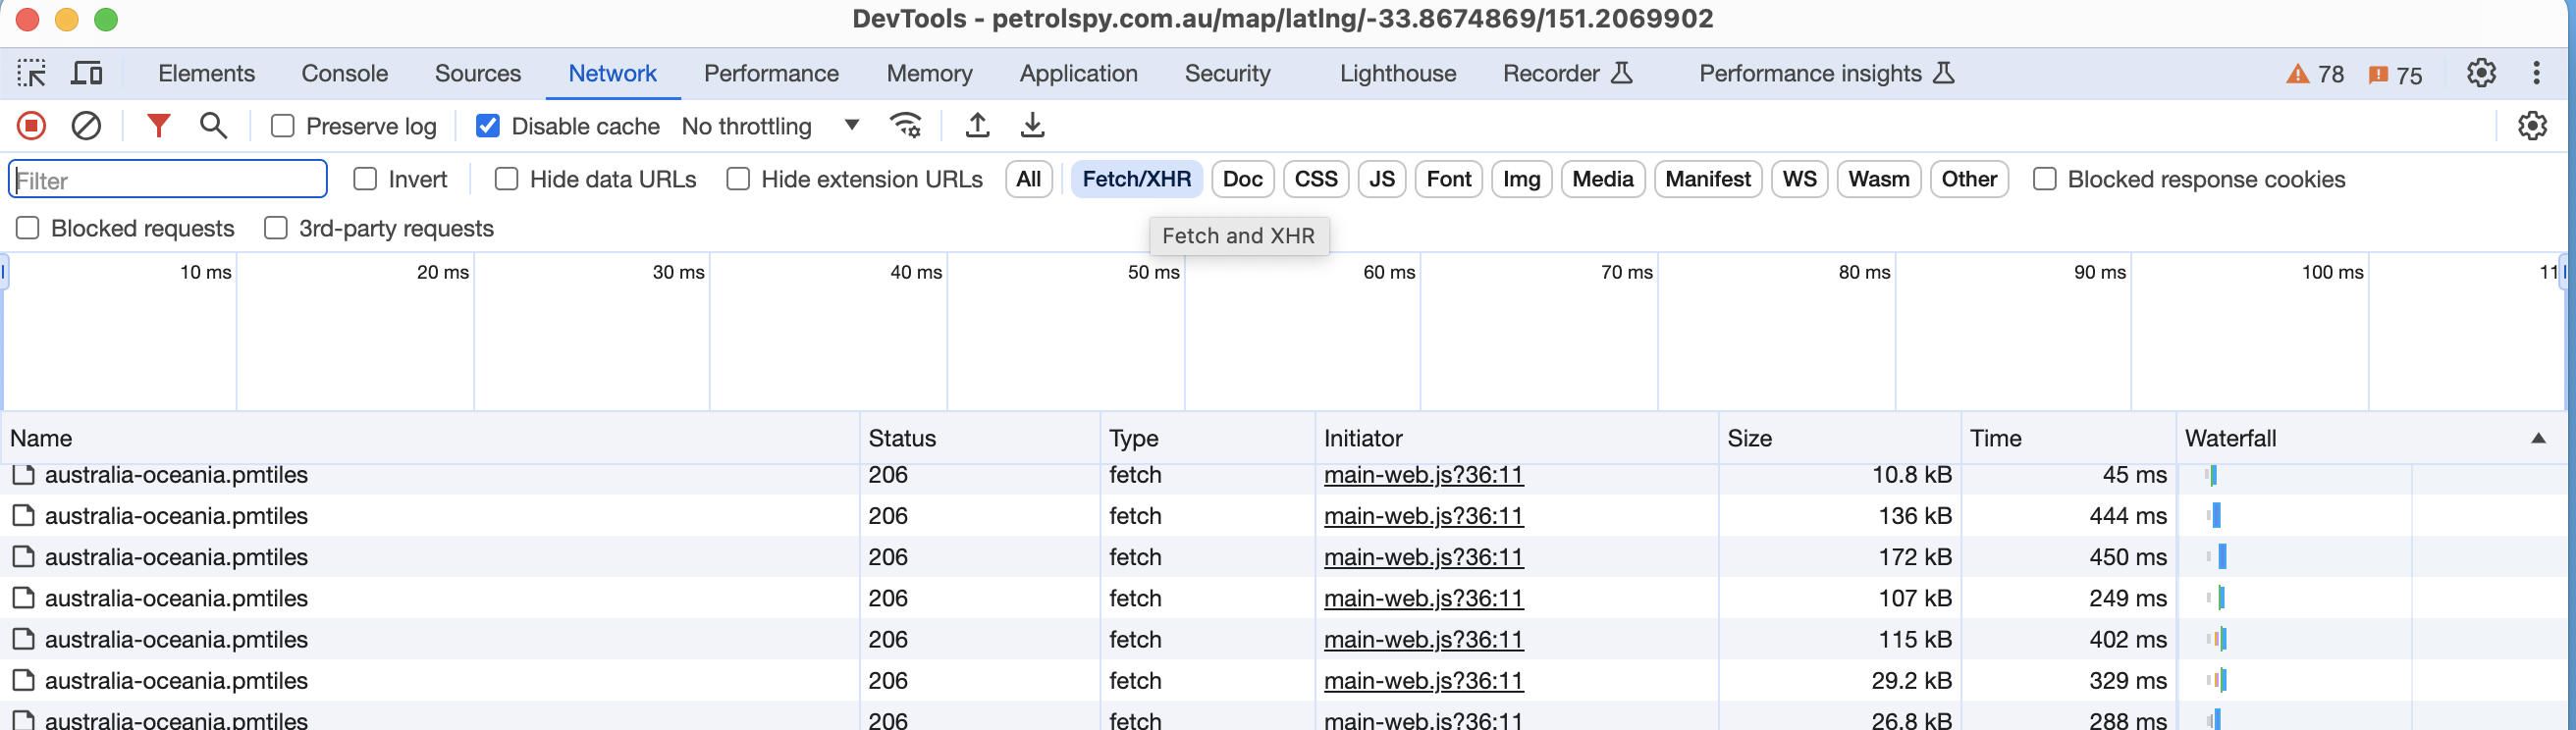Enable the Preserve log checkbox
Screen dimensions: 2576x730
point(283,126)
